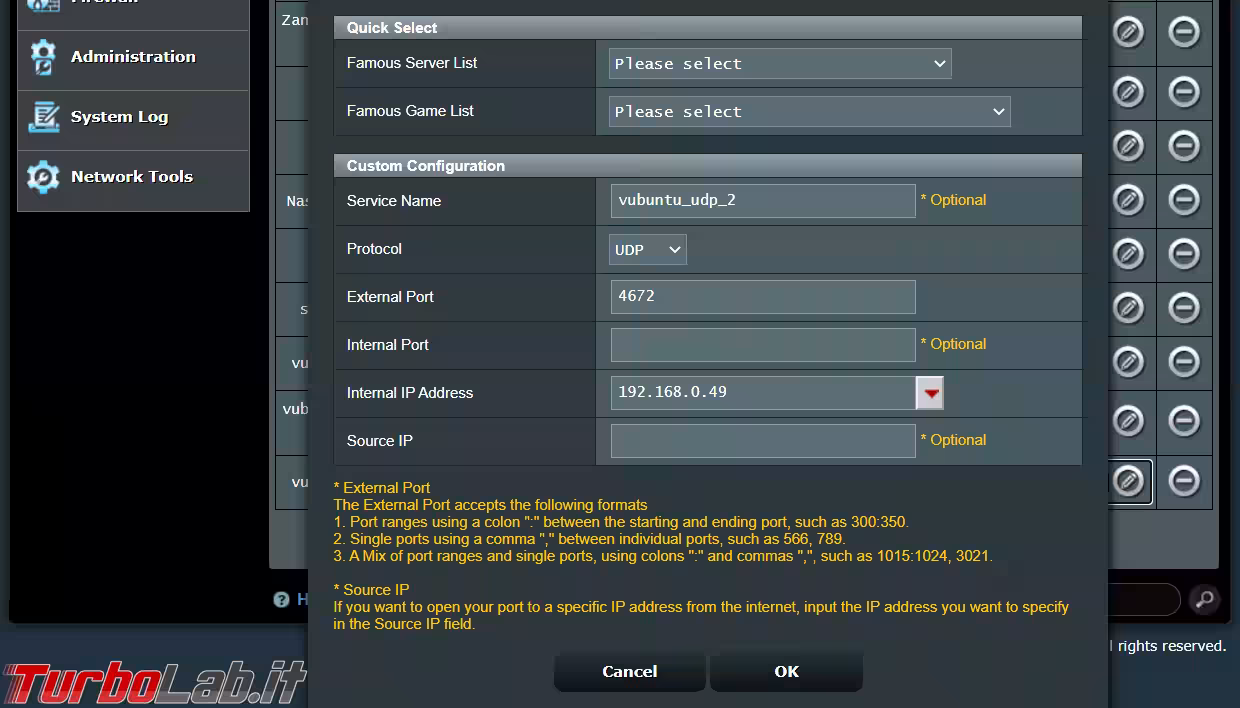Viewport: 1240px width, 708px height.
Task: Click the Network Tools gear icon
Action: click(43, 177)
